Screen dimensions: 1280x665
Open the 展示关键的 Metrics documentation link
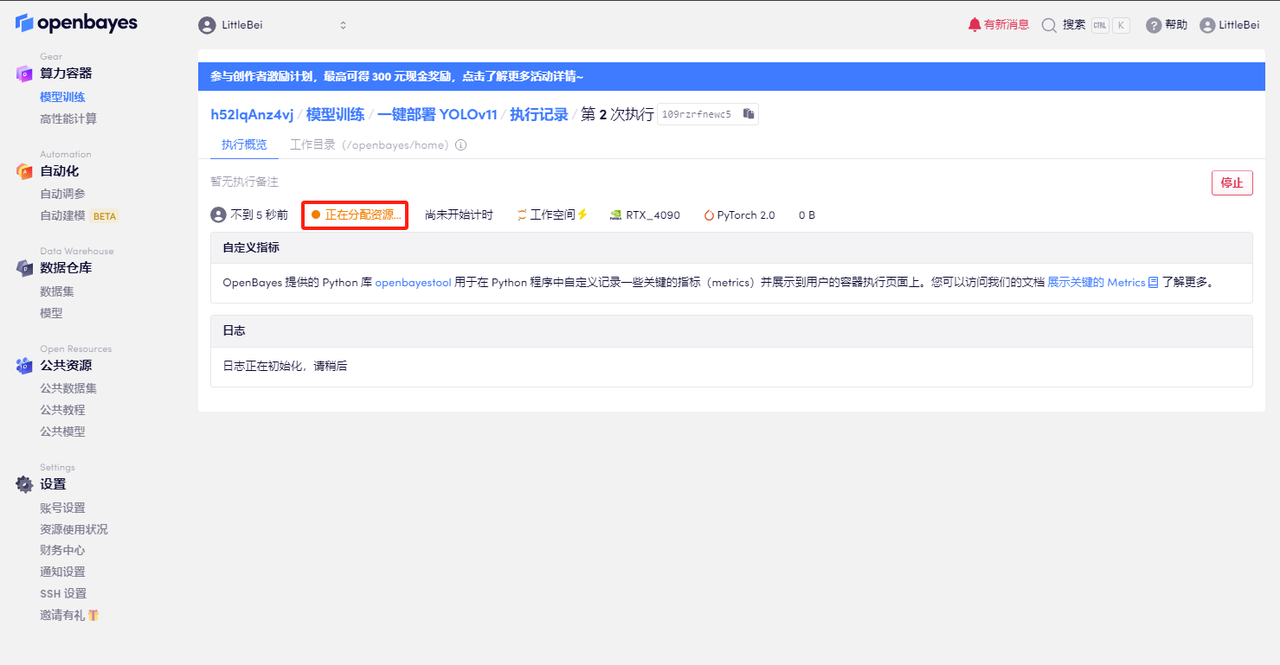pos(1096,283)
